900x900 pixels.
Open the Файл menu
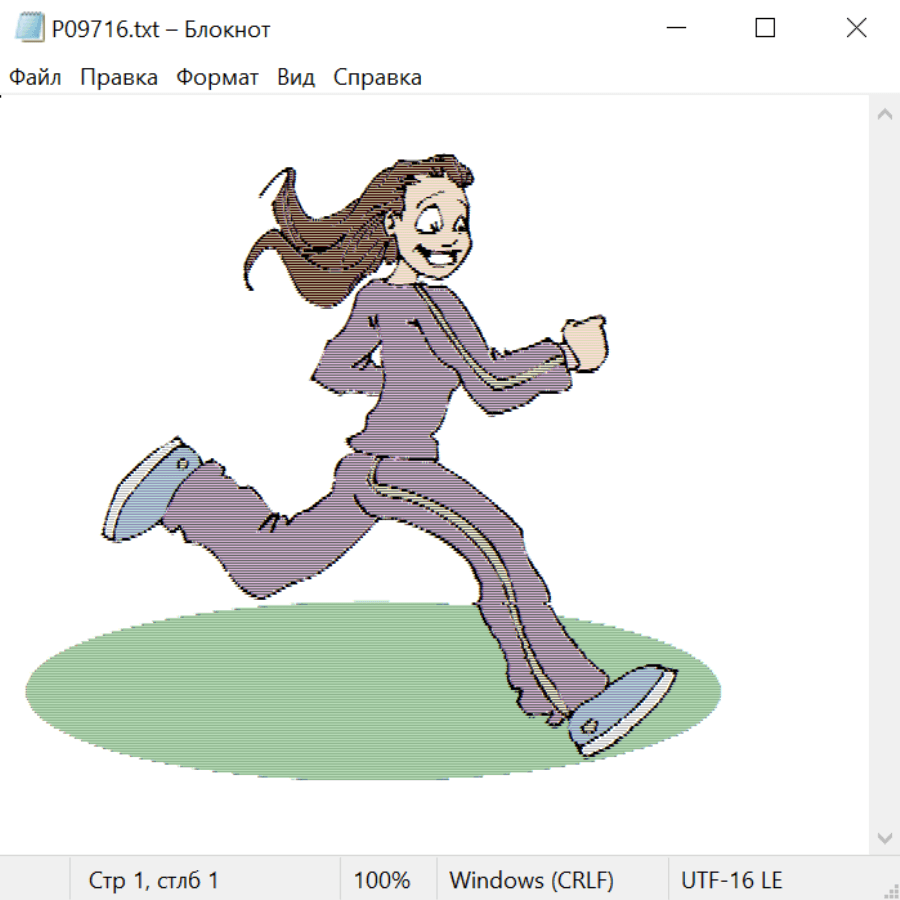click(x=35, y=78)
